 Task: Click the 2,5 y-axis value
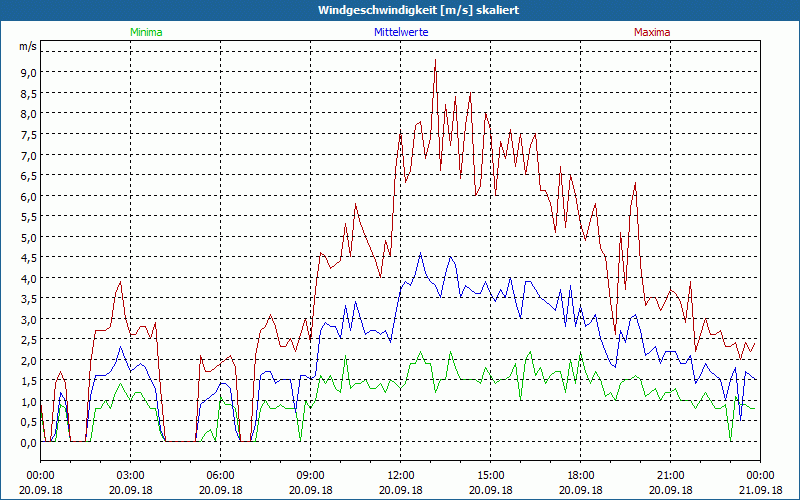(x=29, y=340)
